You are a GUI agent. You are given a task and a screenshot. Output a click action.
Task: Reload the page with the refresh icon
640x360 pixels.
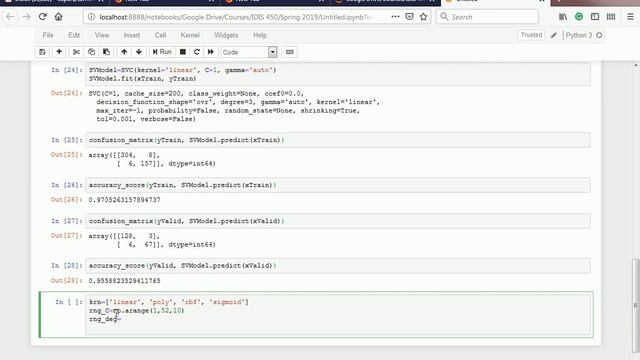(x=42, y=17)
